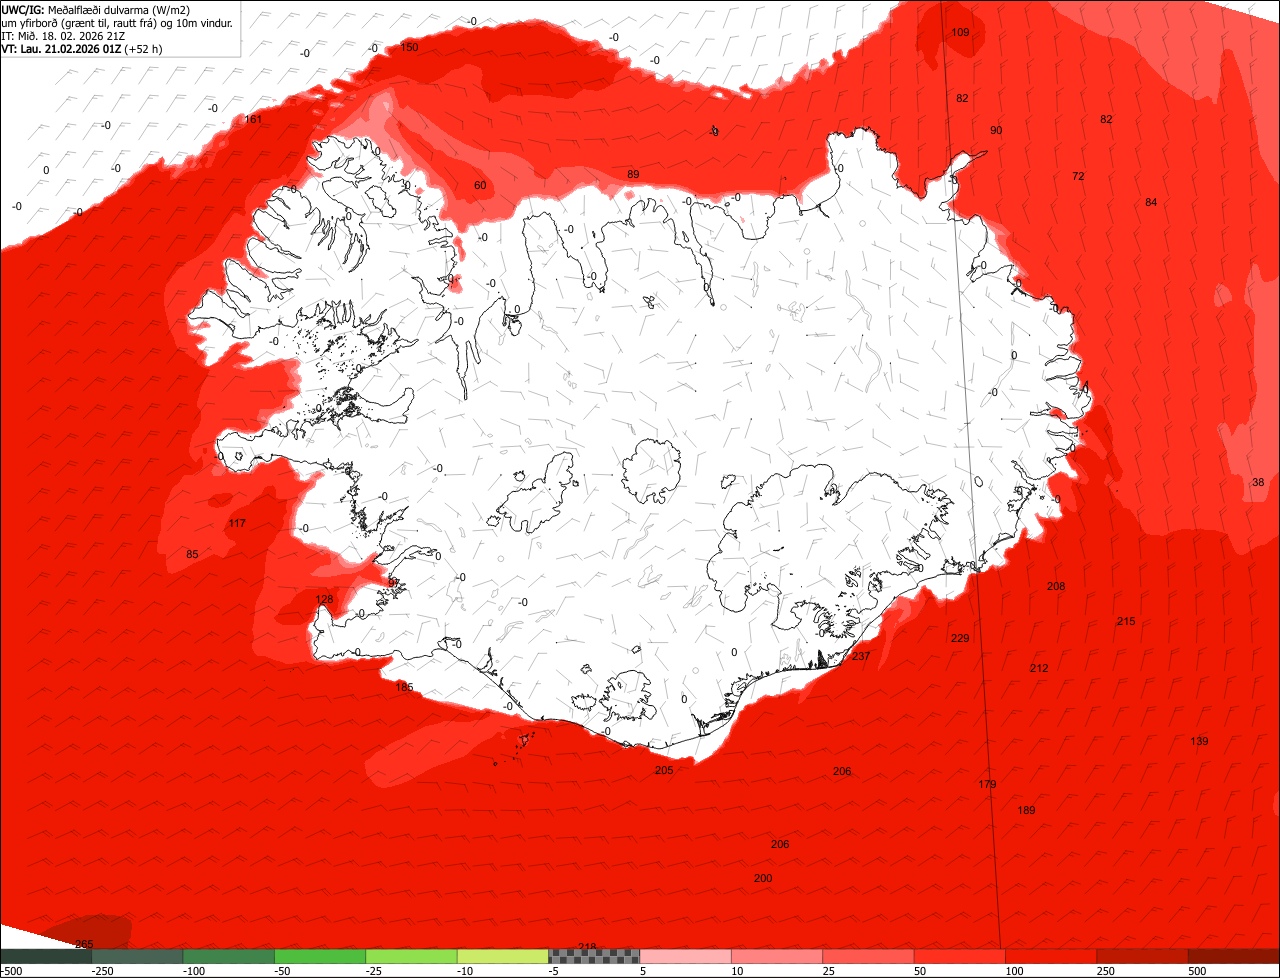Click the flux value 179 south of the coast
This screenshot has width=1280, height=978.
(x=987, y=784)
